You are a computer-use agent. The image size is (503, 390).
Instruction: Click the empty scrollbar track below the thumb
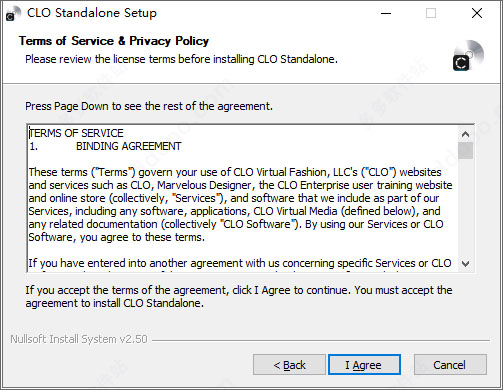[x=465, y=207]
